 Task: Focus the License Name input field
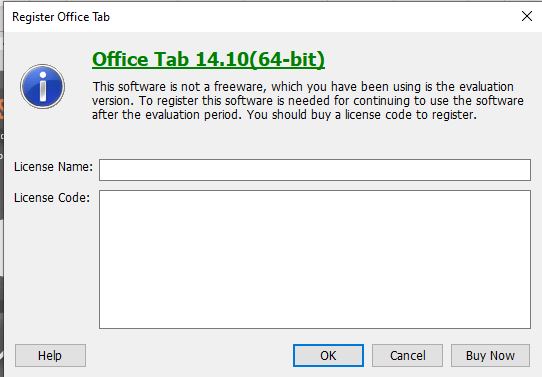coord(315,170)
